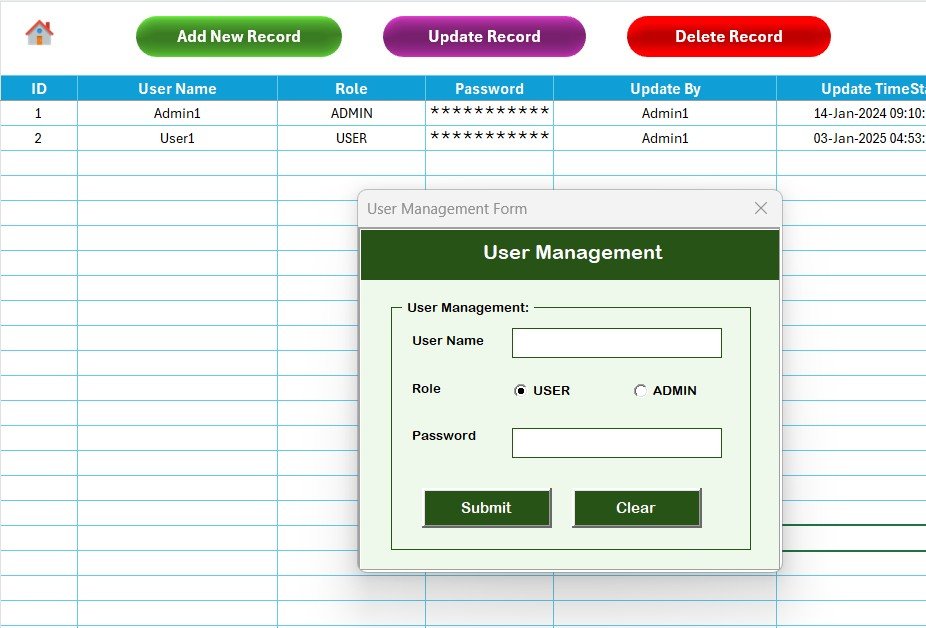
Task: Click the User Name input box
Action: (x=616, y=342)
